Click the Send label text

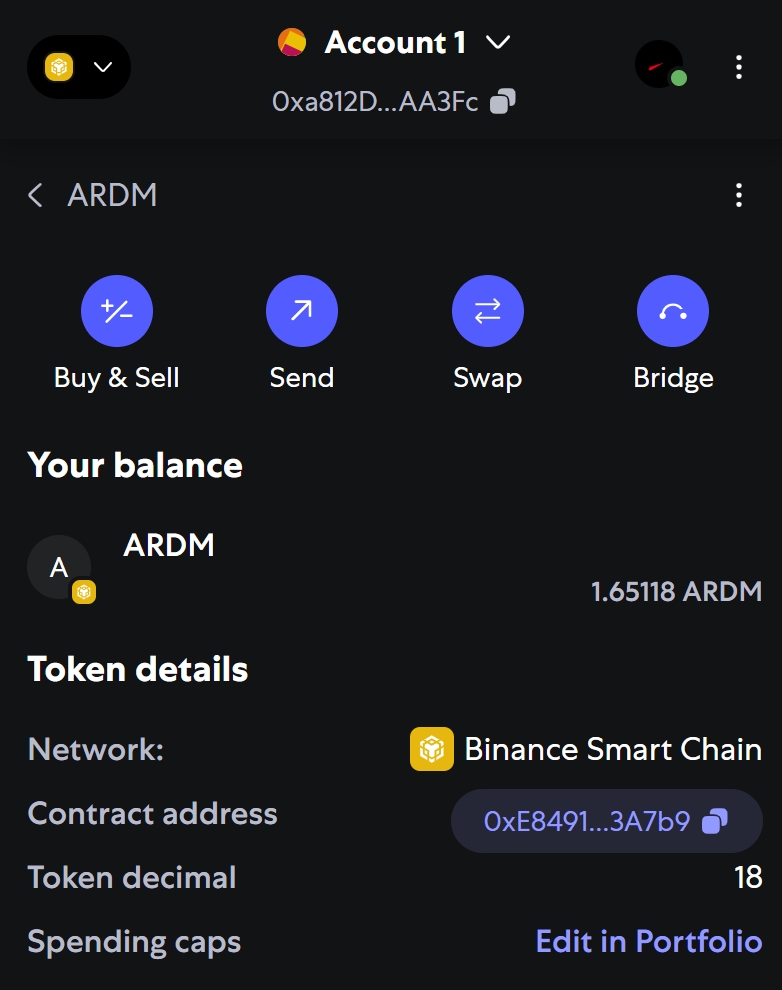[301, 378]
